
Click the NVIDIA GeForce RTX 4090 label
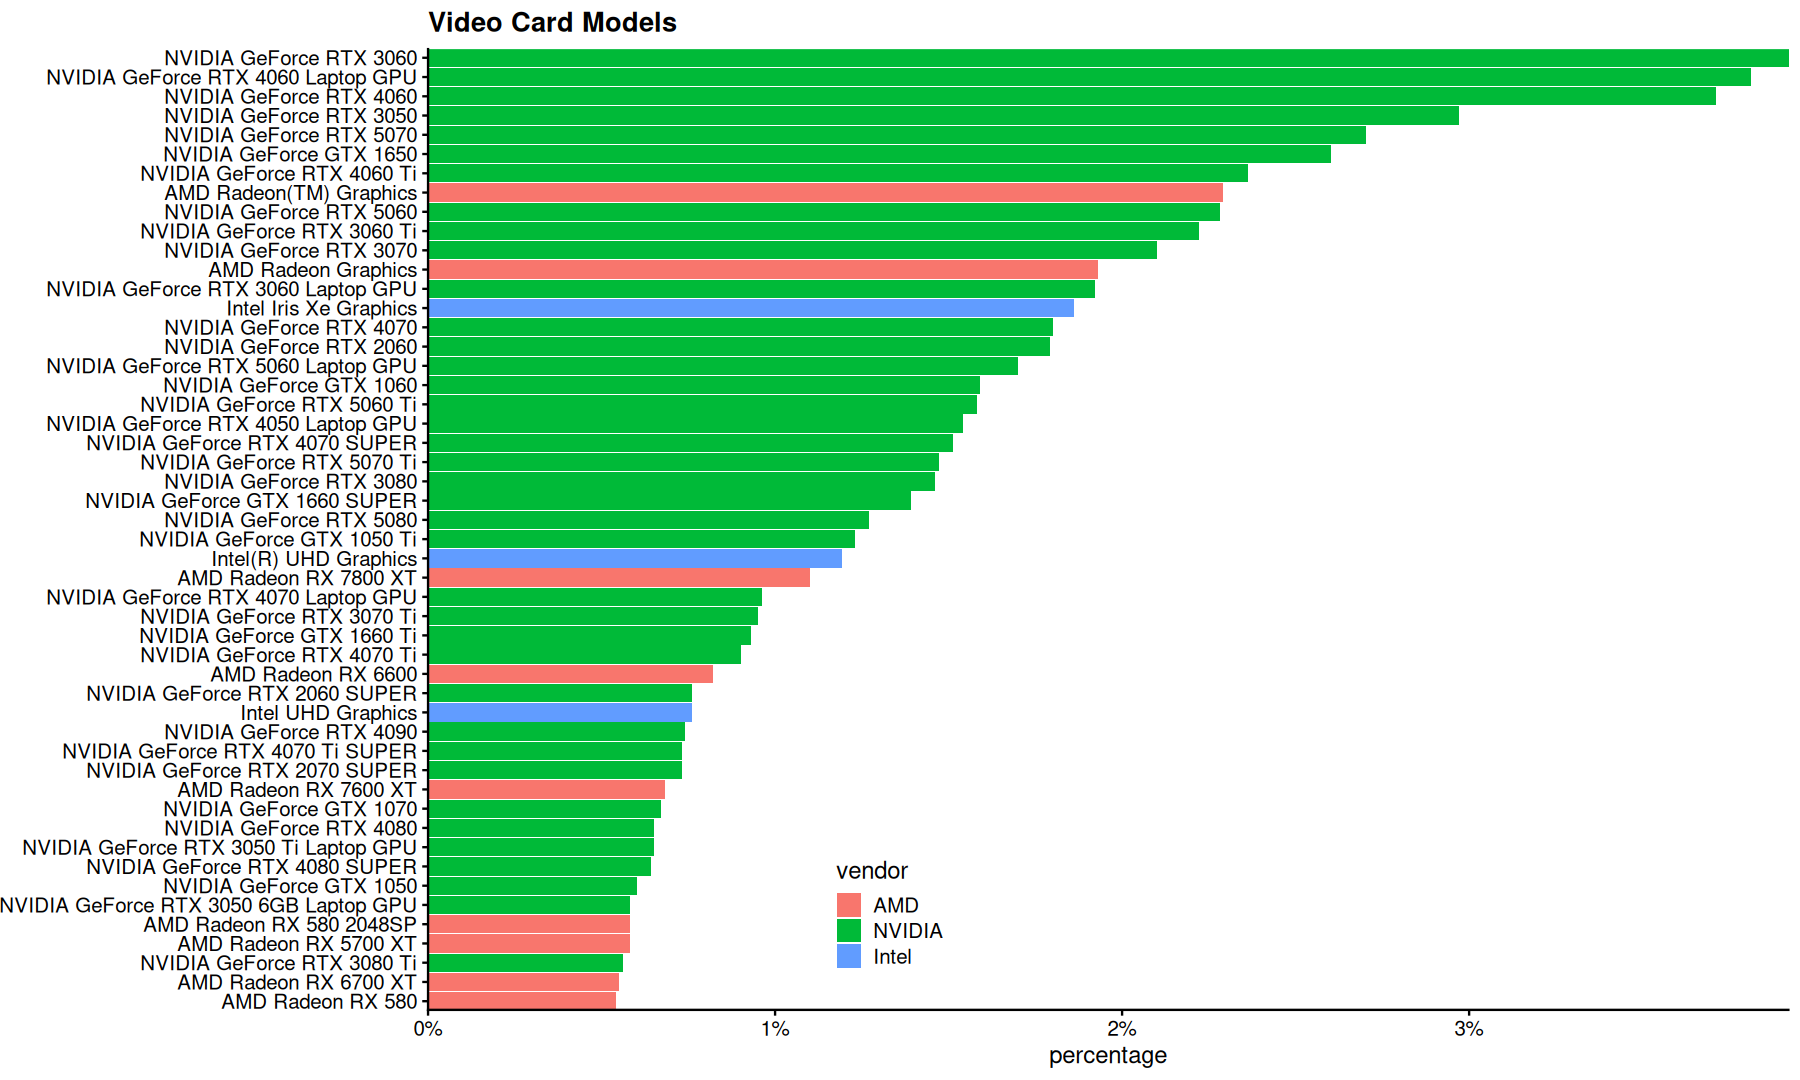[x=291, y=732]
